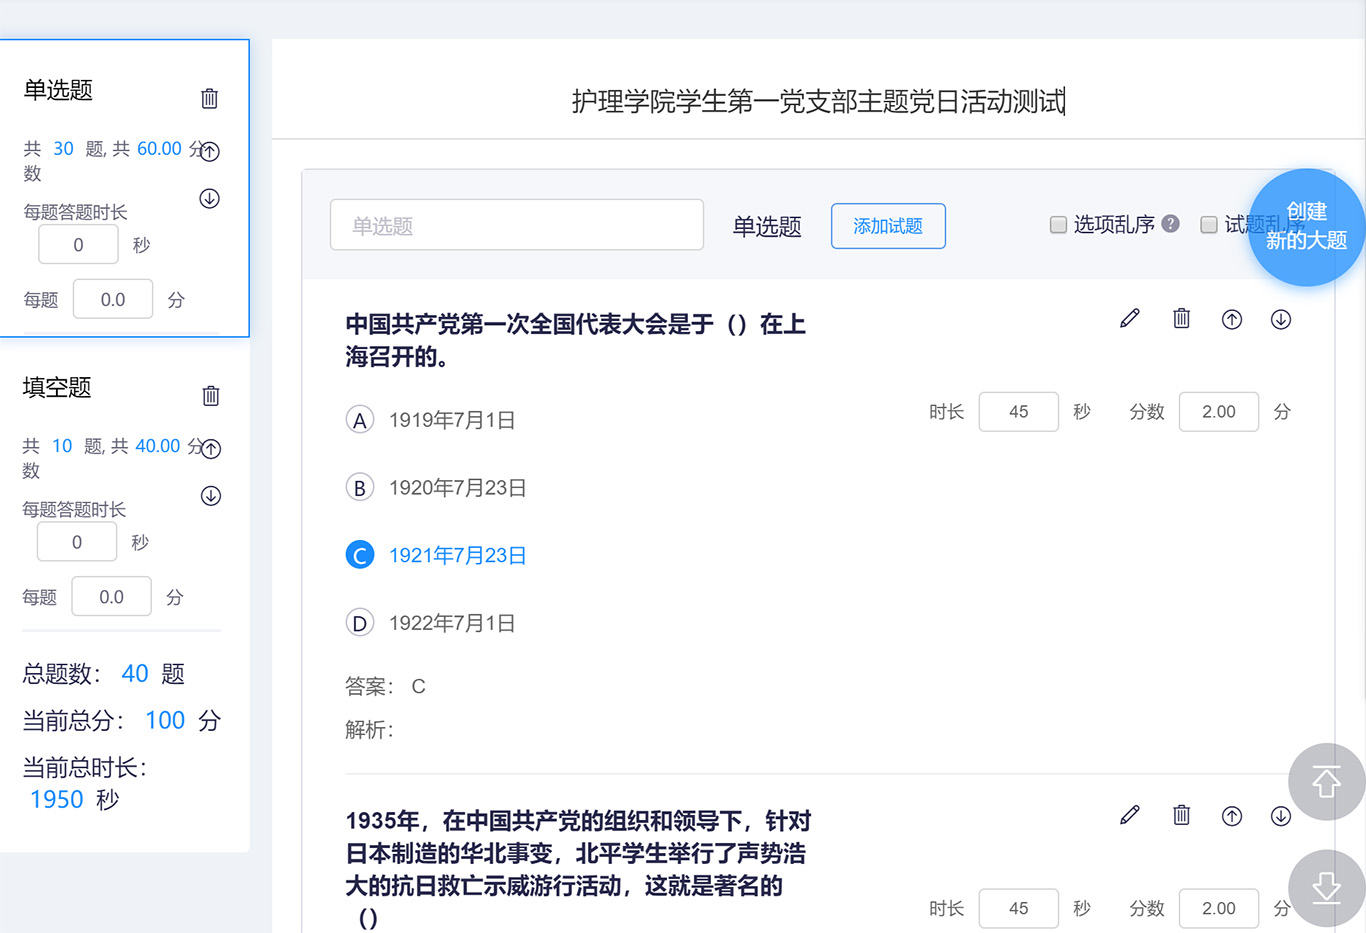
Task: Move the first question down
Action: click(1280, 319)
